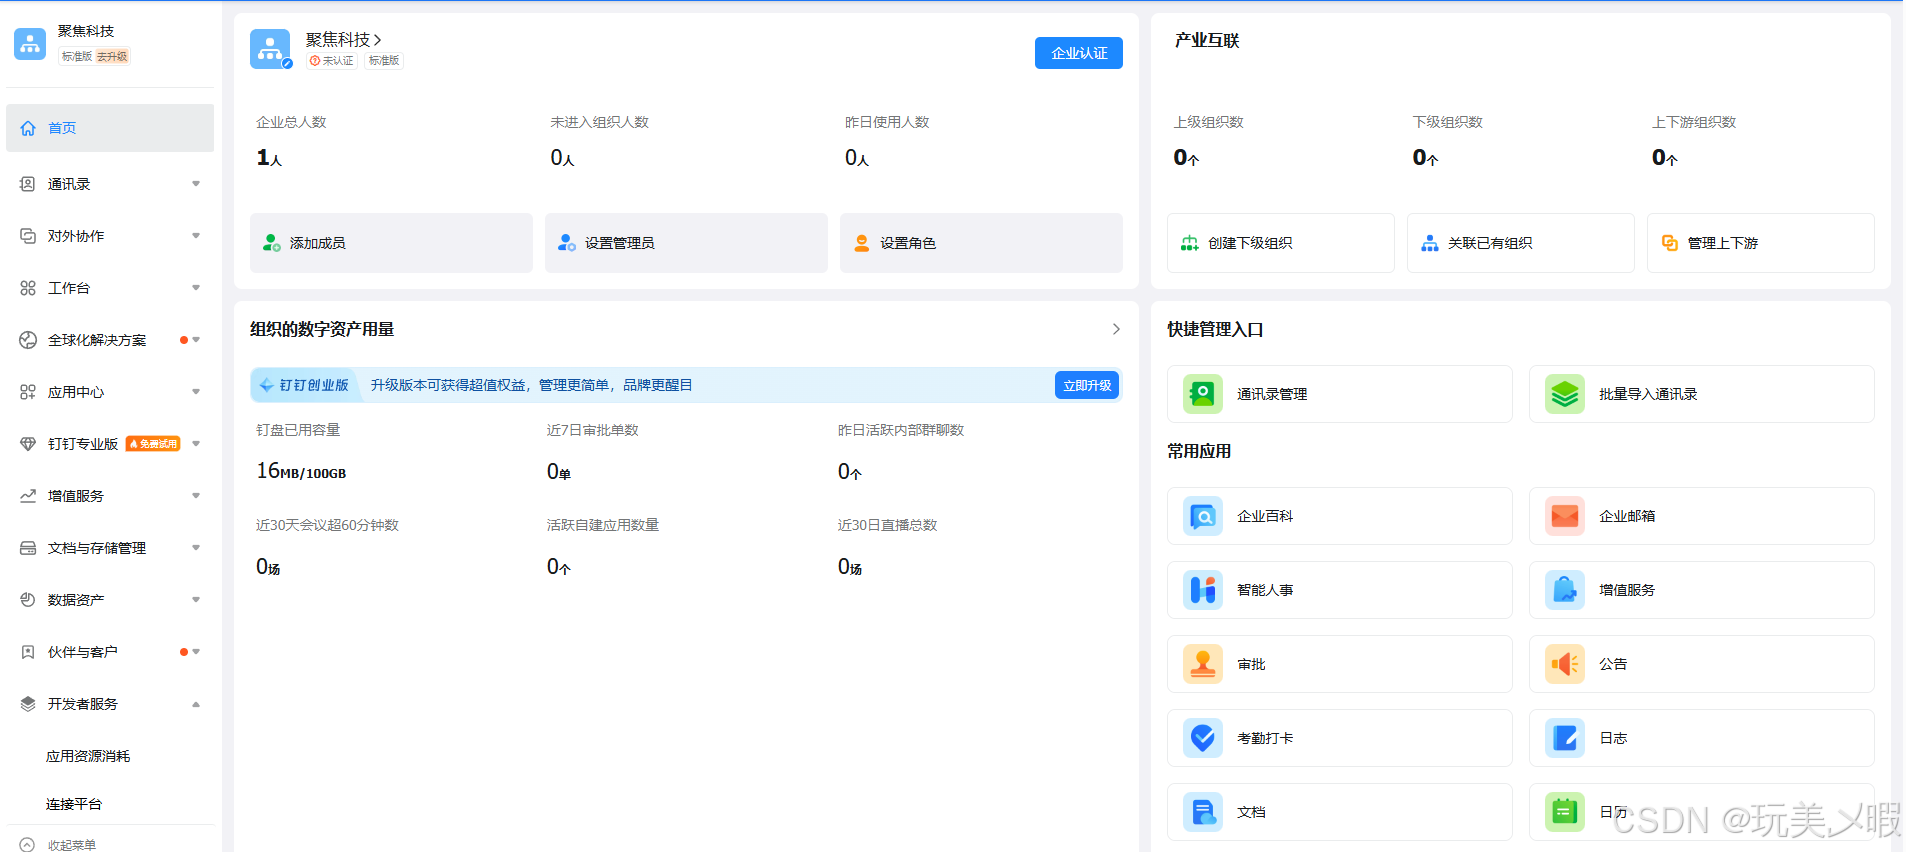Click the 工作台 grid icon in the sidebar
The height and width of the screenshot is (852, 1906).
28,288
